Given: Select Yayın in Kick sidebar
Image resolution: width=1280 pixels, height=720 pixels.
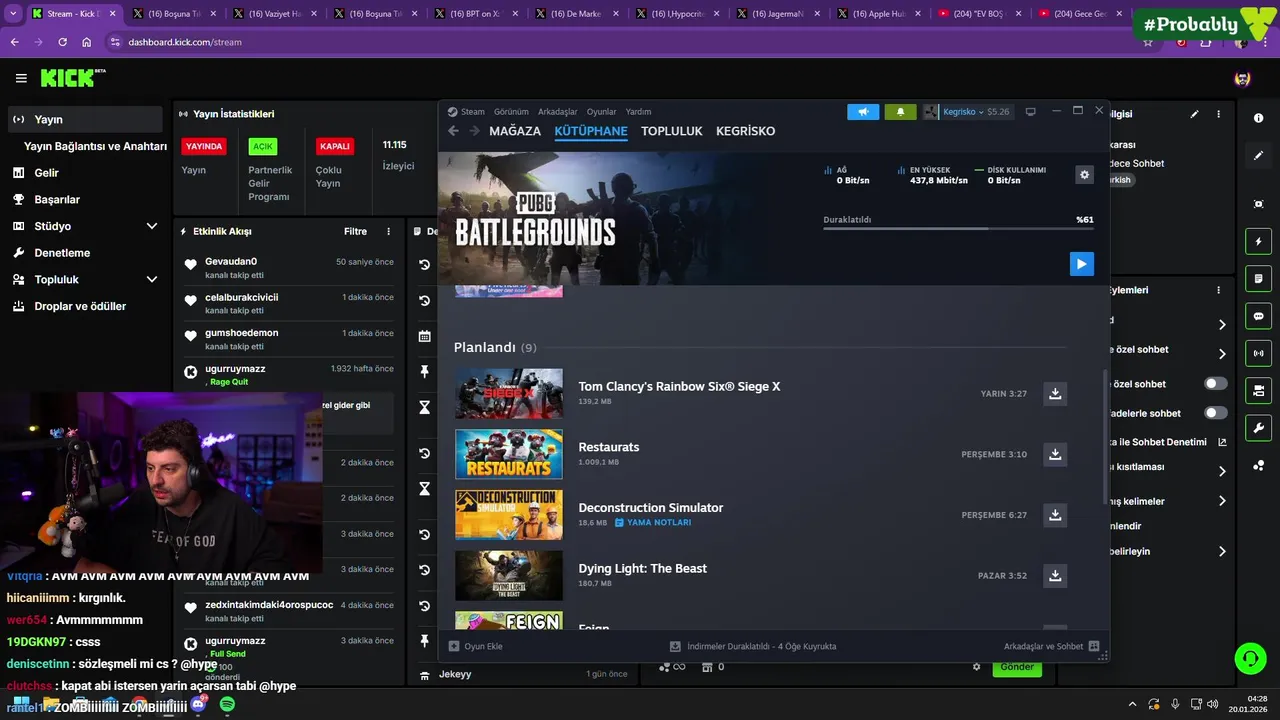Looking at the screenshot, I should tap(85, 119).
